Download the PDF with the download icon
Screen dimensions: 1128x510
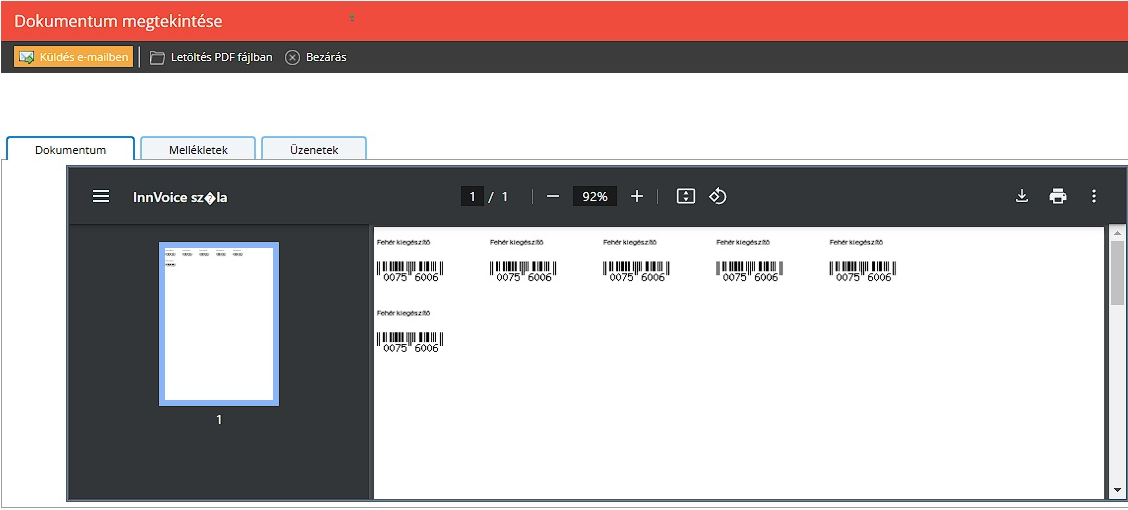(1022, 196)
